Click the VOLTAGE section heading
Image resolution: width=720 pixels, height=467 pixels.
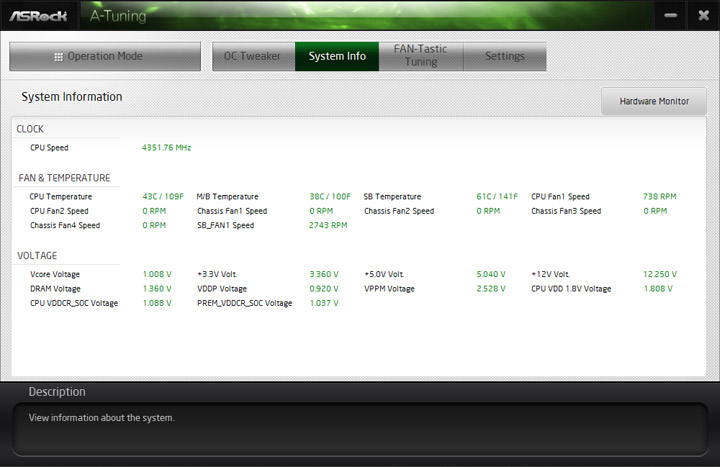37,255
